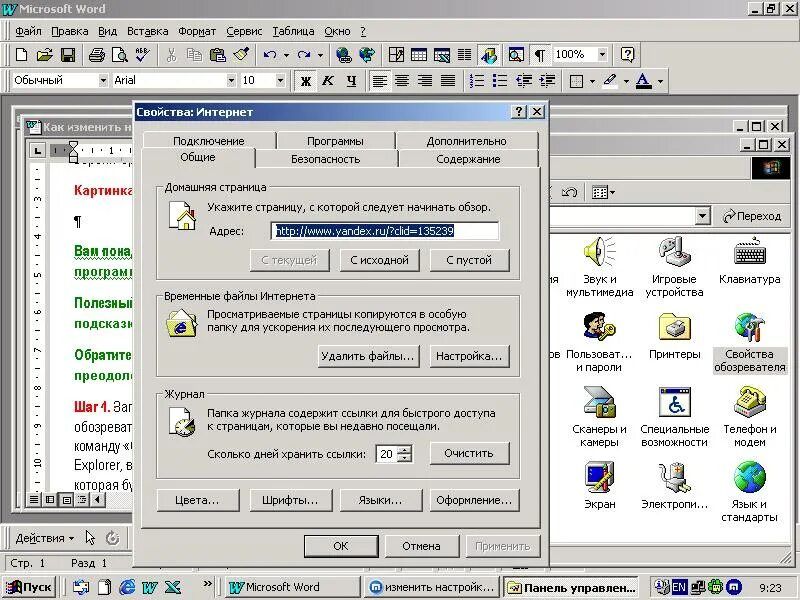800x600 pixels.
Task: Select the Телефон и модем icon
Action: pos(749,417)
